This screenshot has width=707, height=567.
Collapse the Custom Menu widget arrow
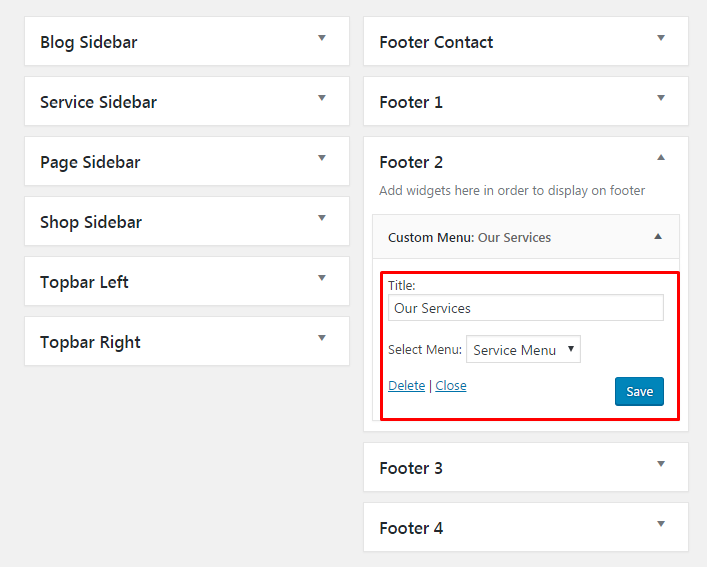pos(658,237)
